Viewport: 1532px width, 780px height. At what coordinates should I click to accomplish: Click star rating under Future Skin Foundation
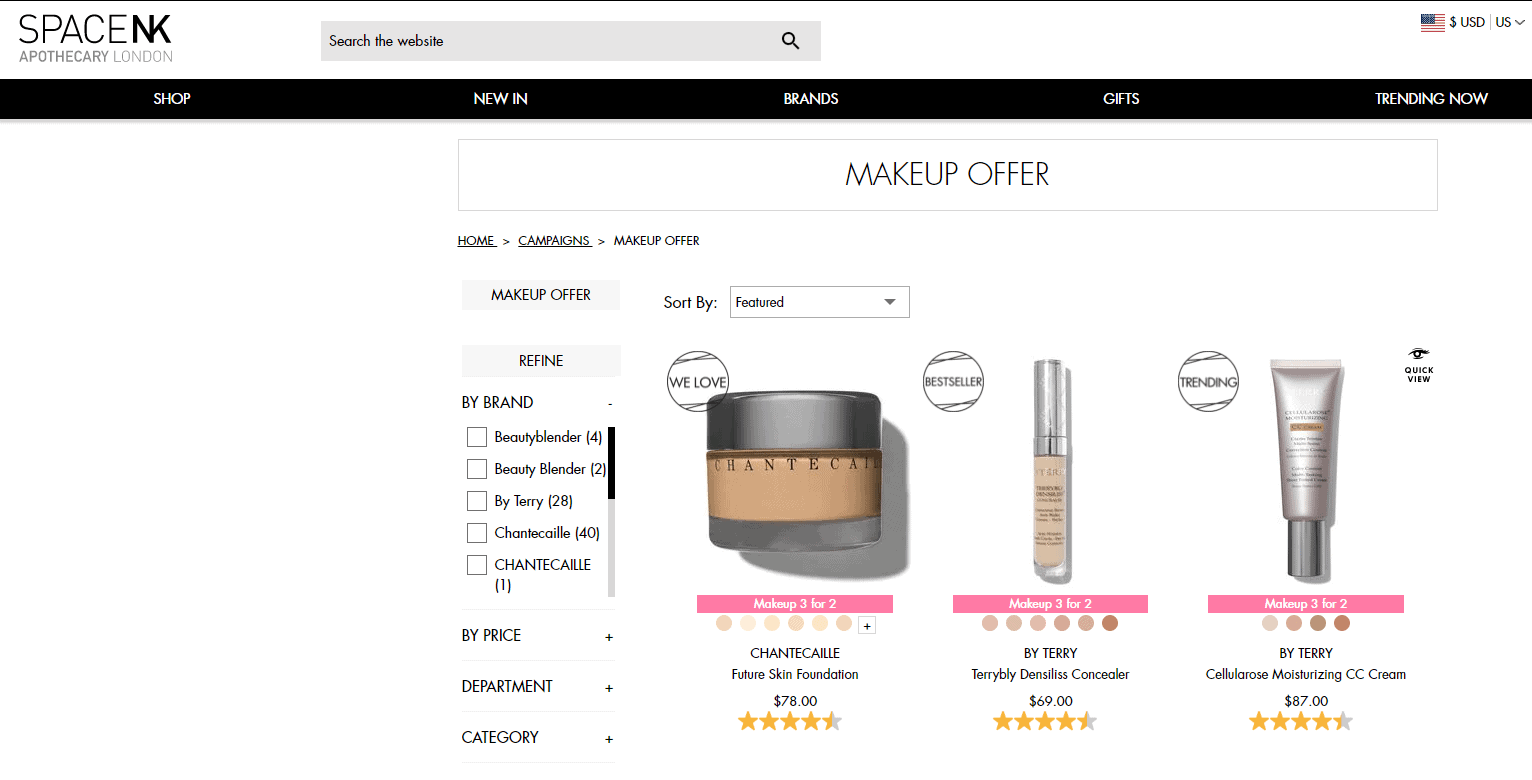point(790,721)
